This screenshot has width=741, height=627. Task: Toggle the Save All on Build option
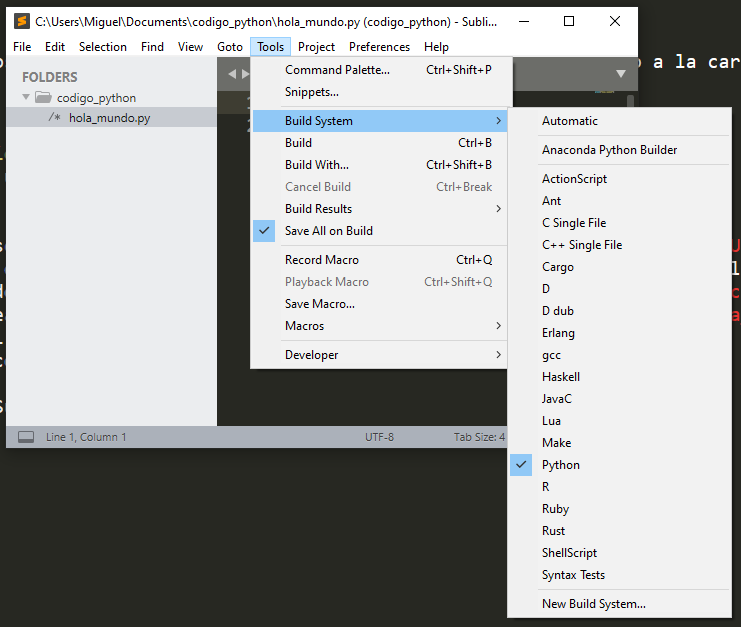coord(328,231)
